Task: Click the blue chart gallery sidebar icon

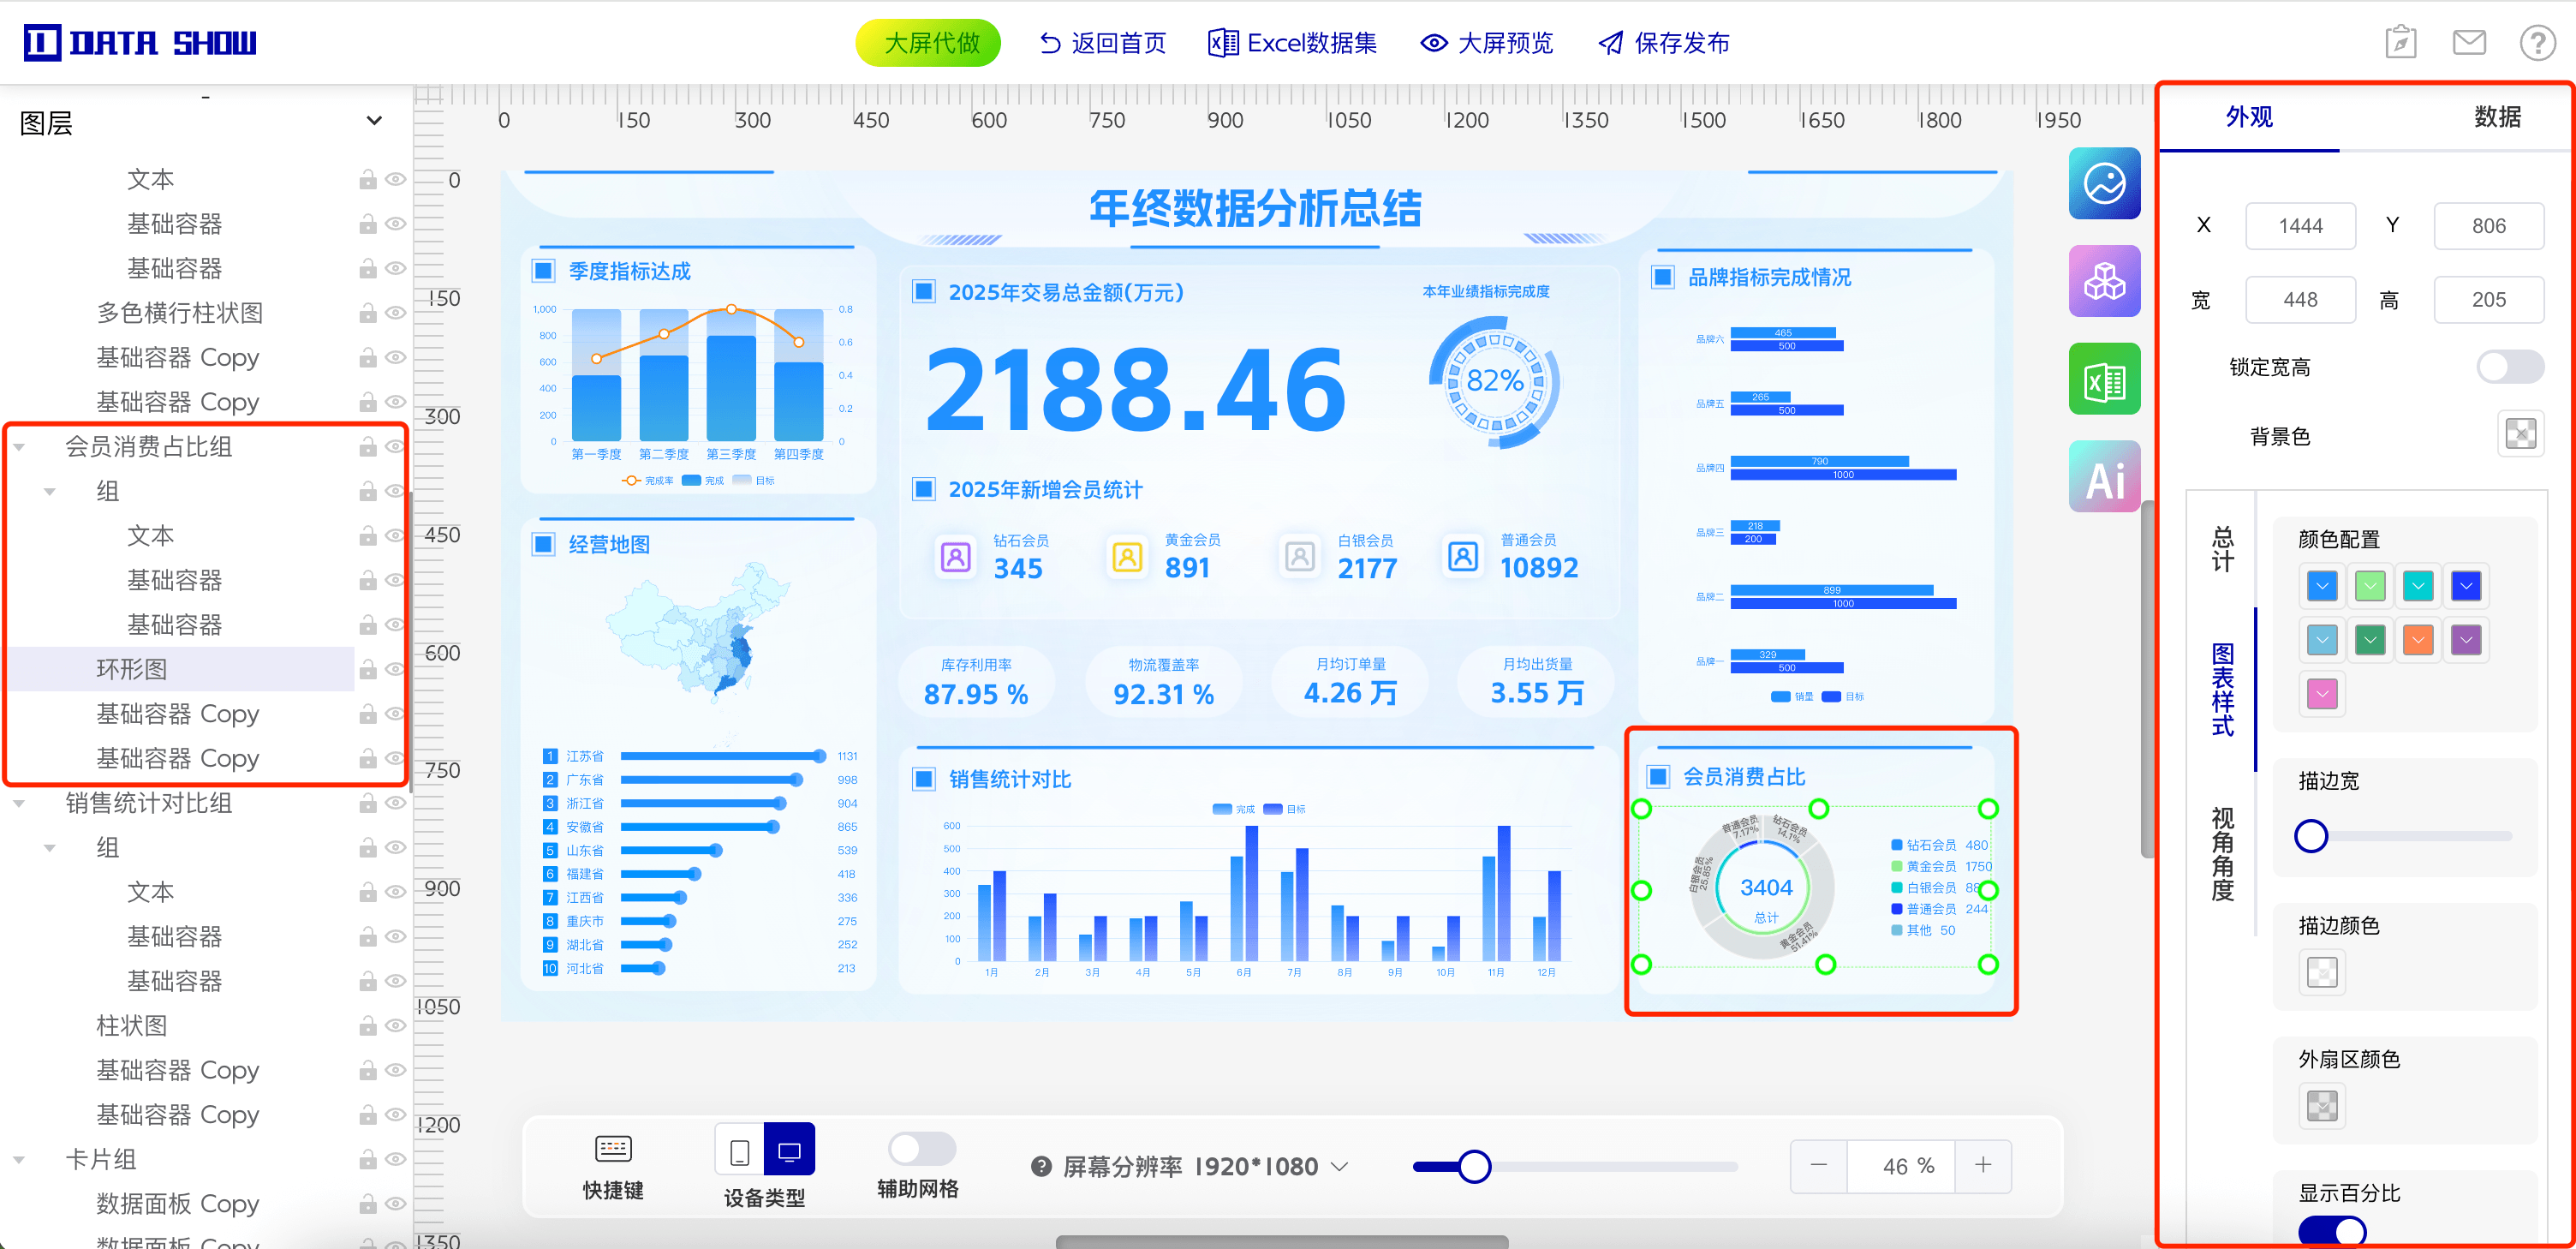Action: pos(2104,184)
